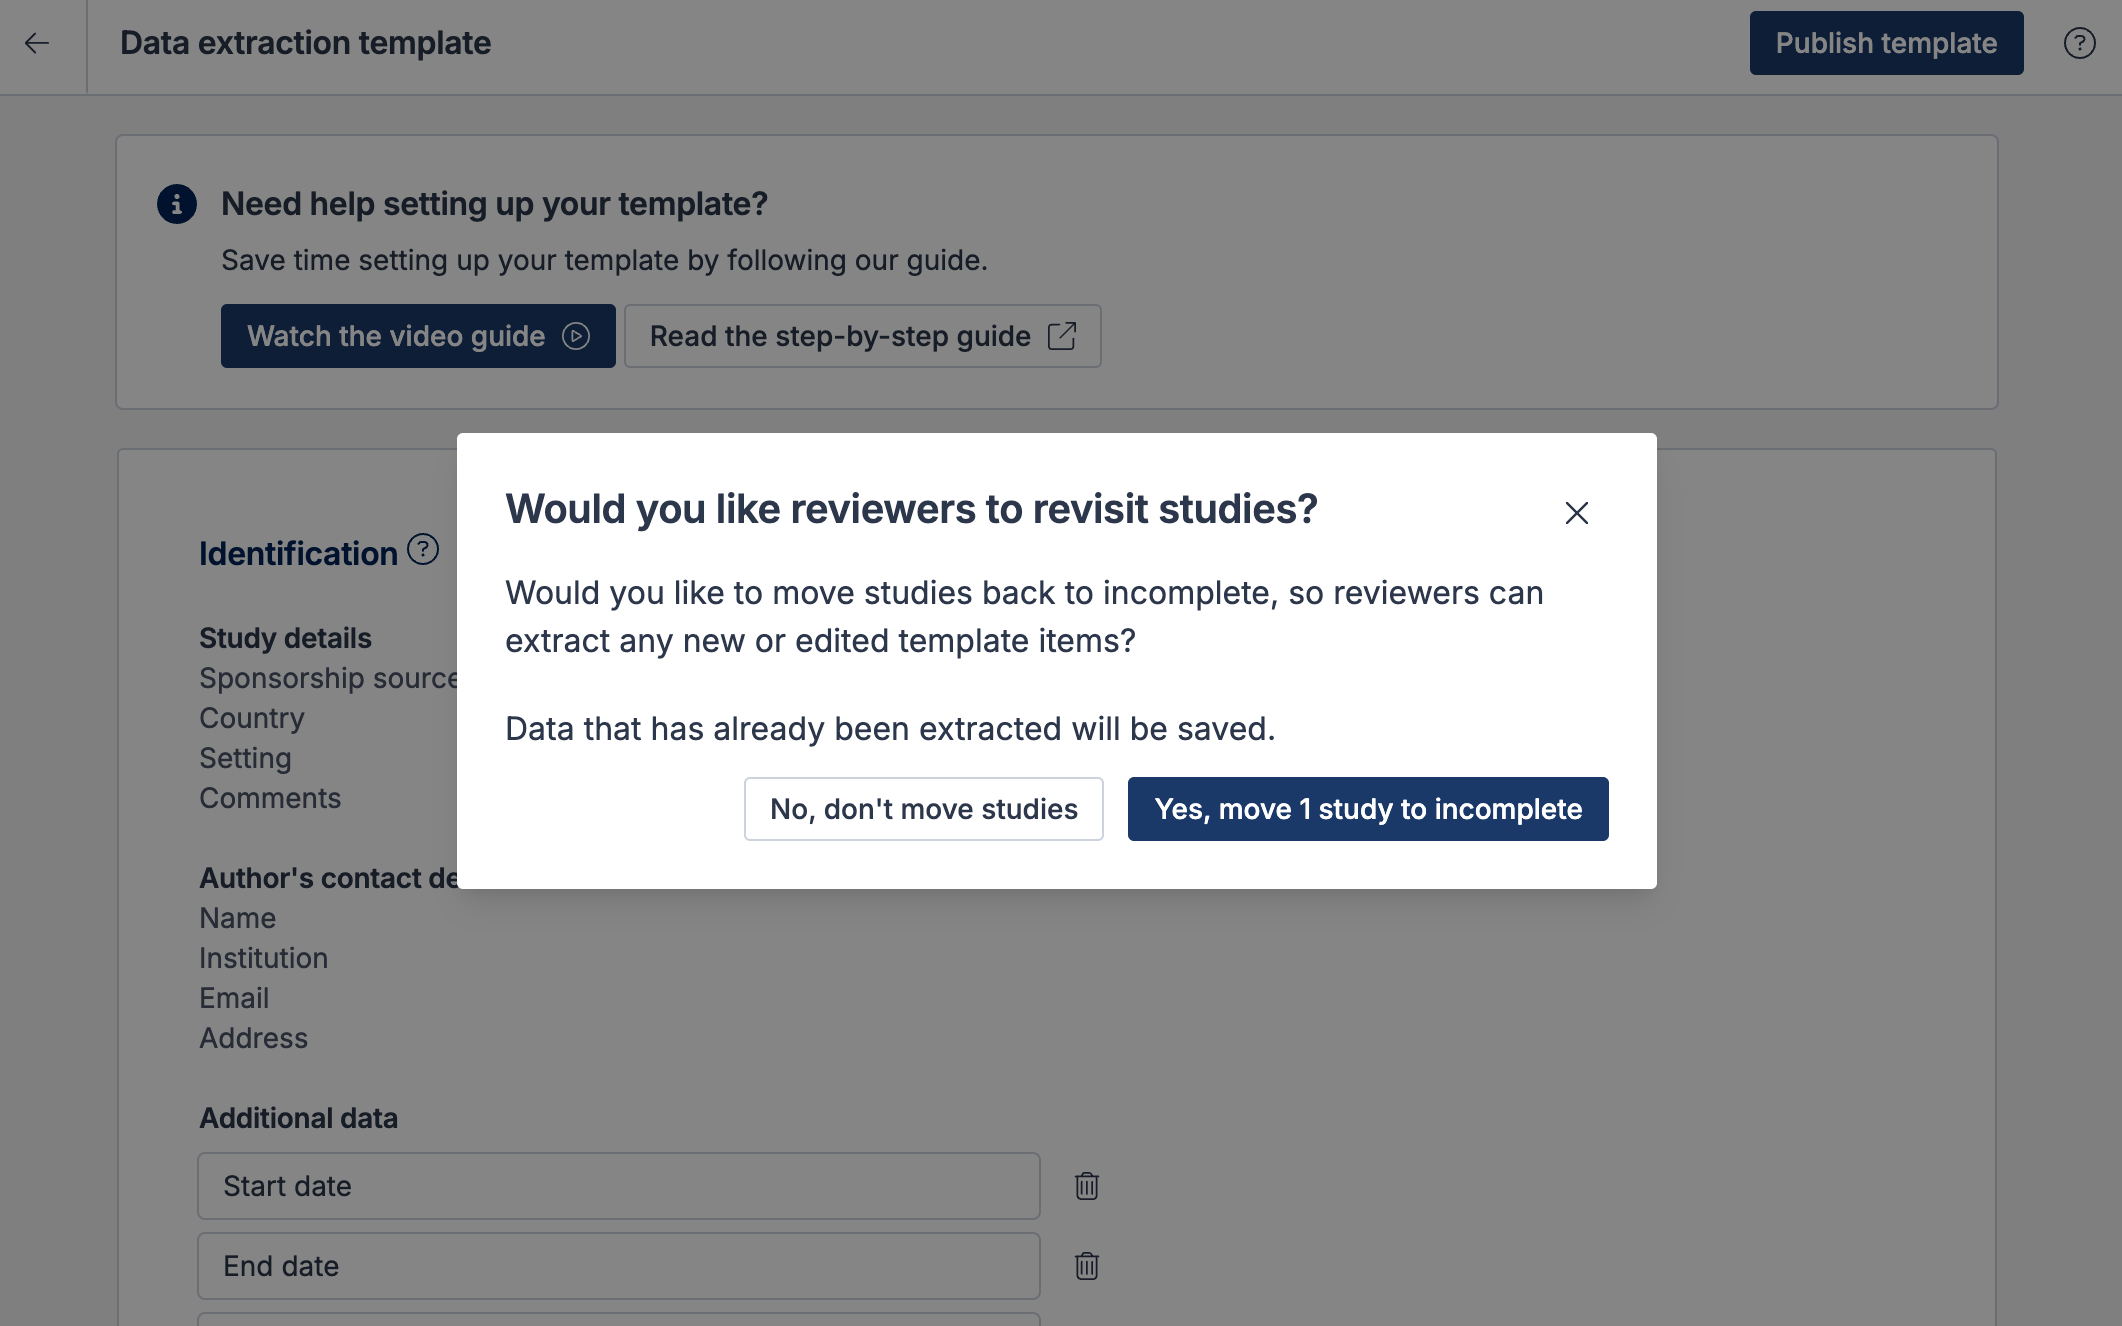
Task: Click the Country item under Study details
Action: pyautogui.click(x=252, y=718)
